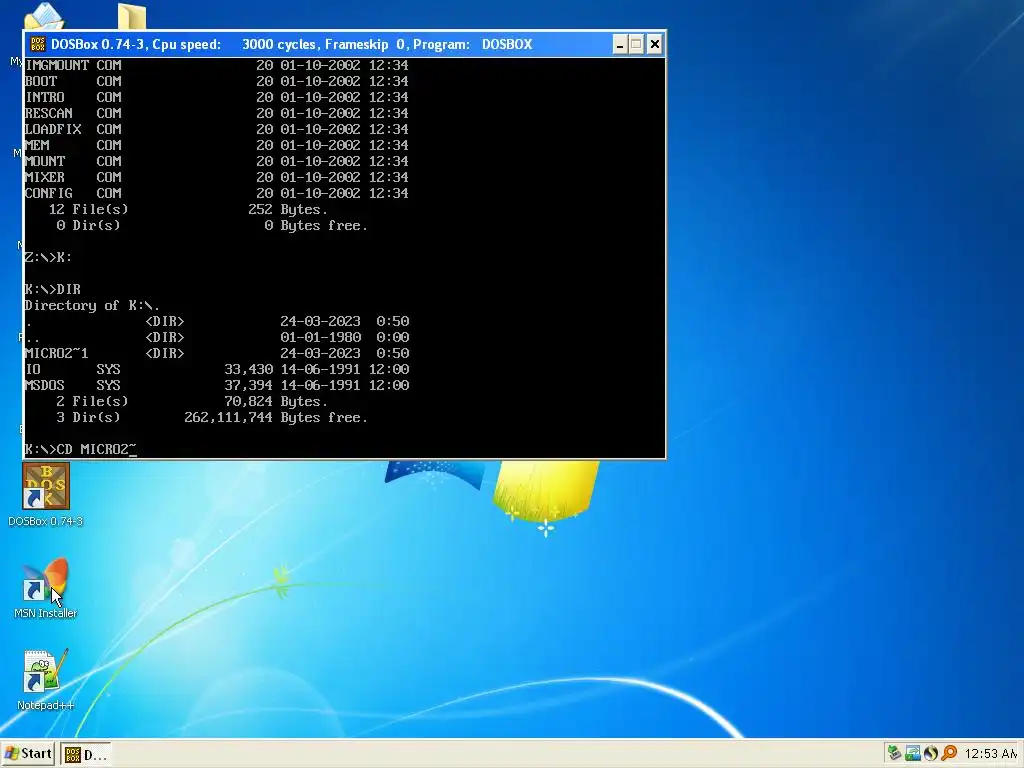Click the MIXER COM file row

coord(217,177)
